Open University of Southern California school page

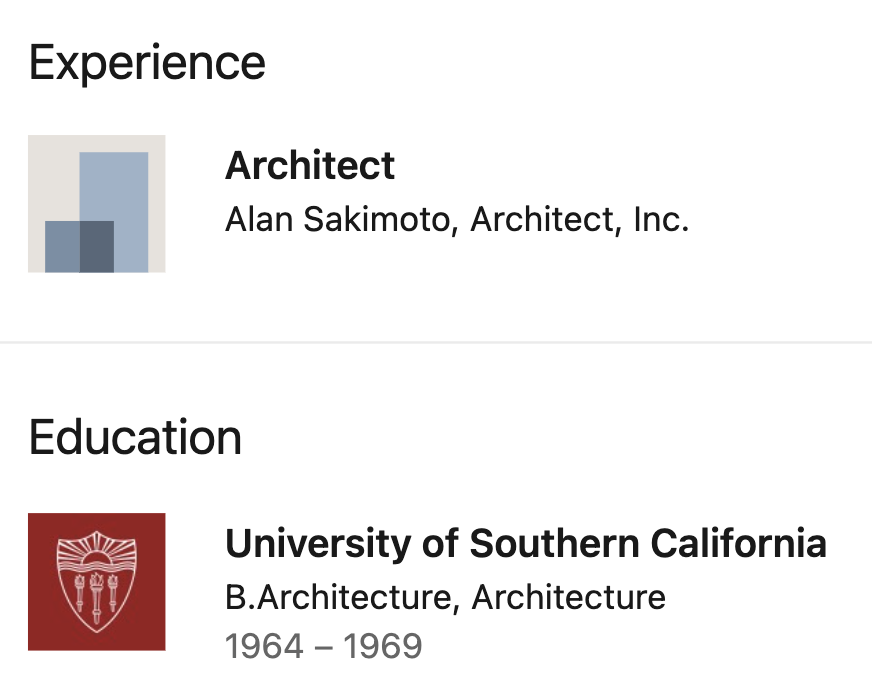526,544
